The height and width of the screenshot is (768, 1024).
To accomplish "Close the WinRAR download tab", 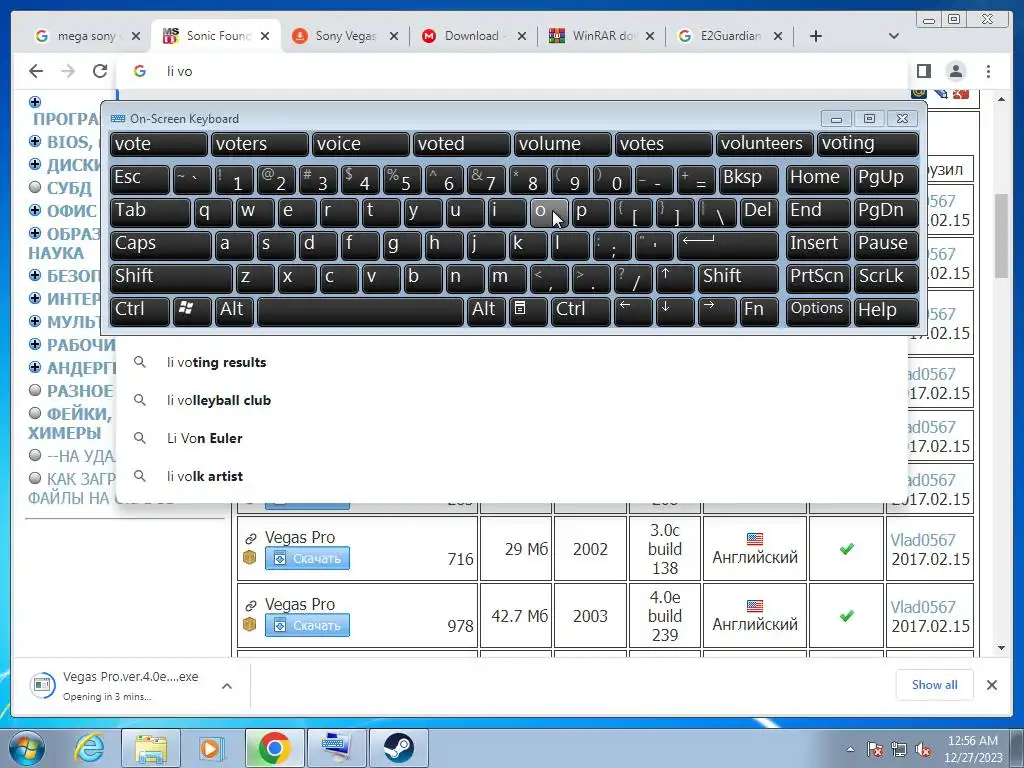I will coord(650,36).
